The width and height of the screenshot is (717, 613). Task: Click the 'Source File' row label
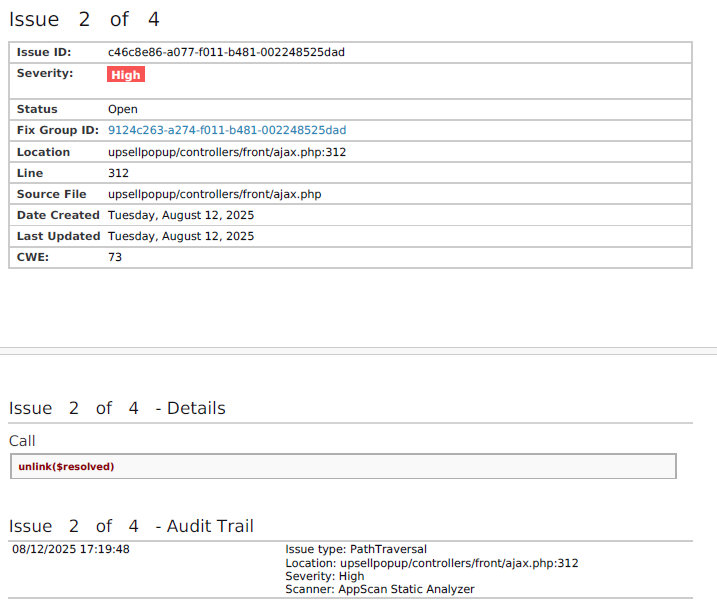click(51, 194)
